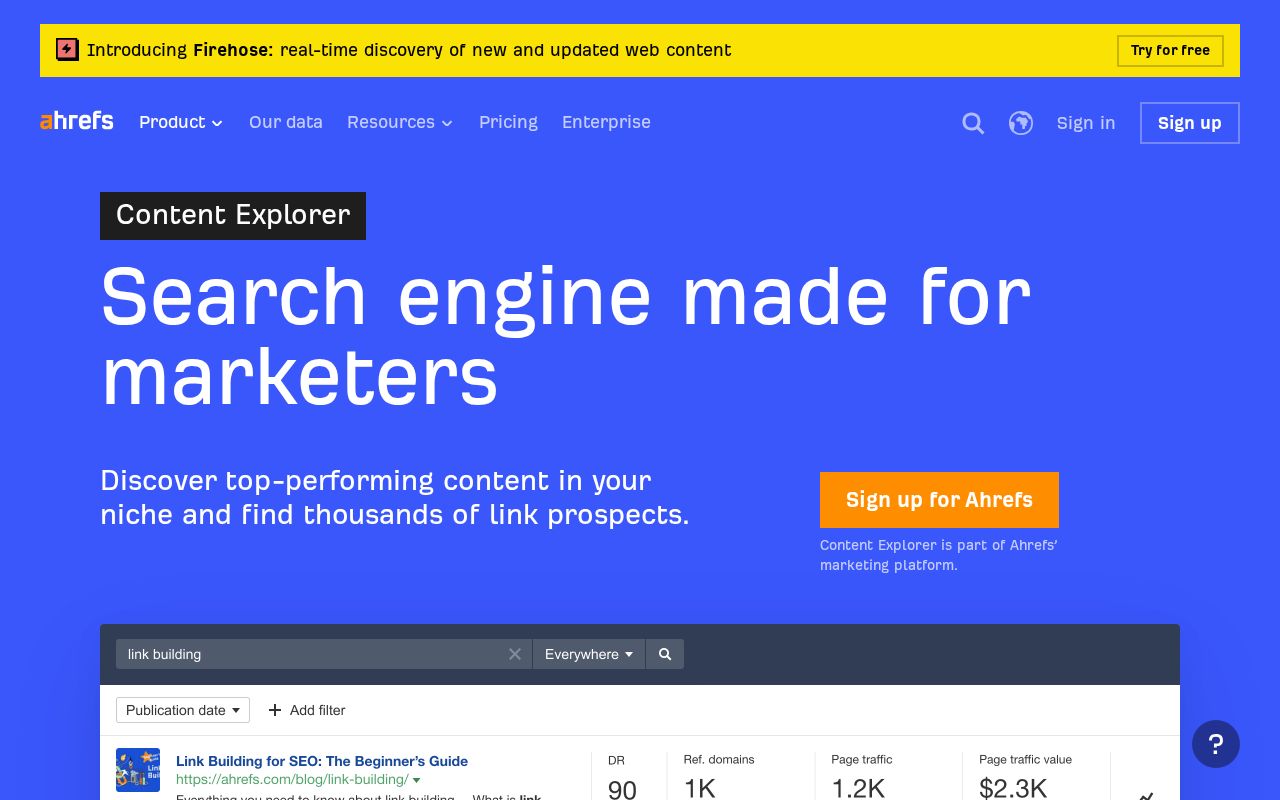The height and width of the screenshot is (800, 1280).
Task: Click the DR 90 value
Action: [x=622, y=789]
